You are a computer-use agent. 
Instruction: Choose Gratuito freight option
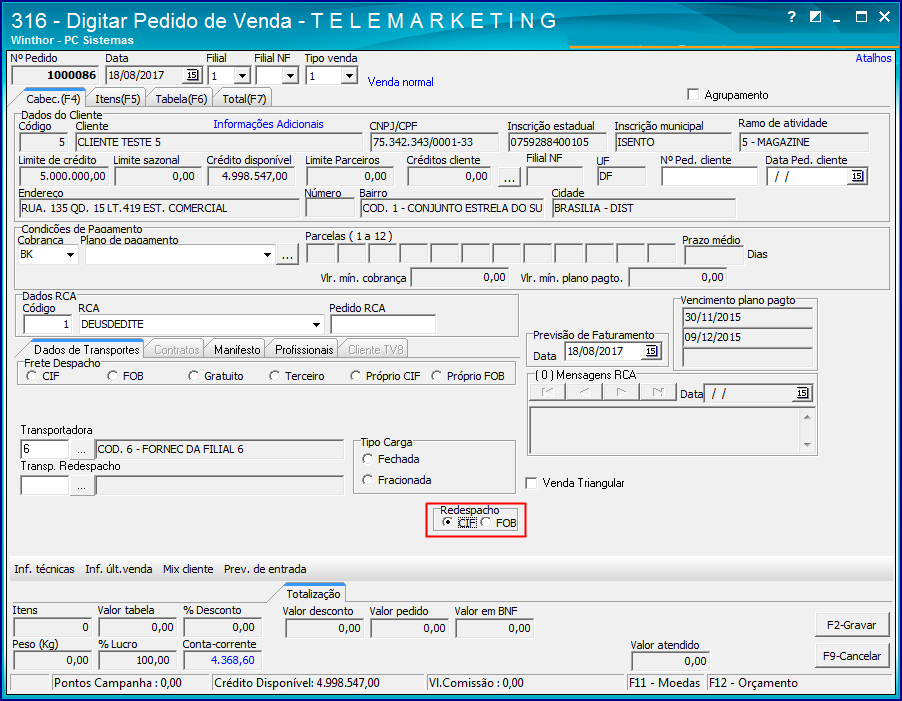pyautogui.click(x=194, y=376)
